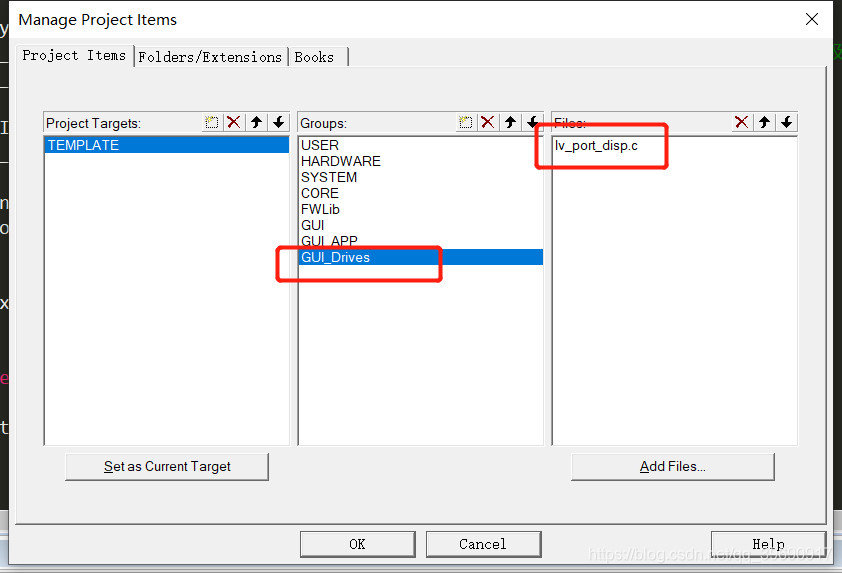Select the FWLib group
The image size is (842, 573).
pos(420,209)
